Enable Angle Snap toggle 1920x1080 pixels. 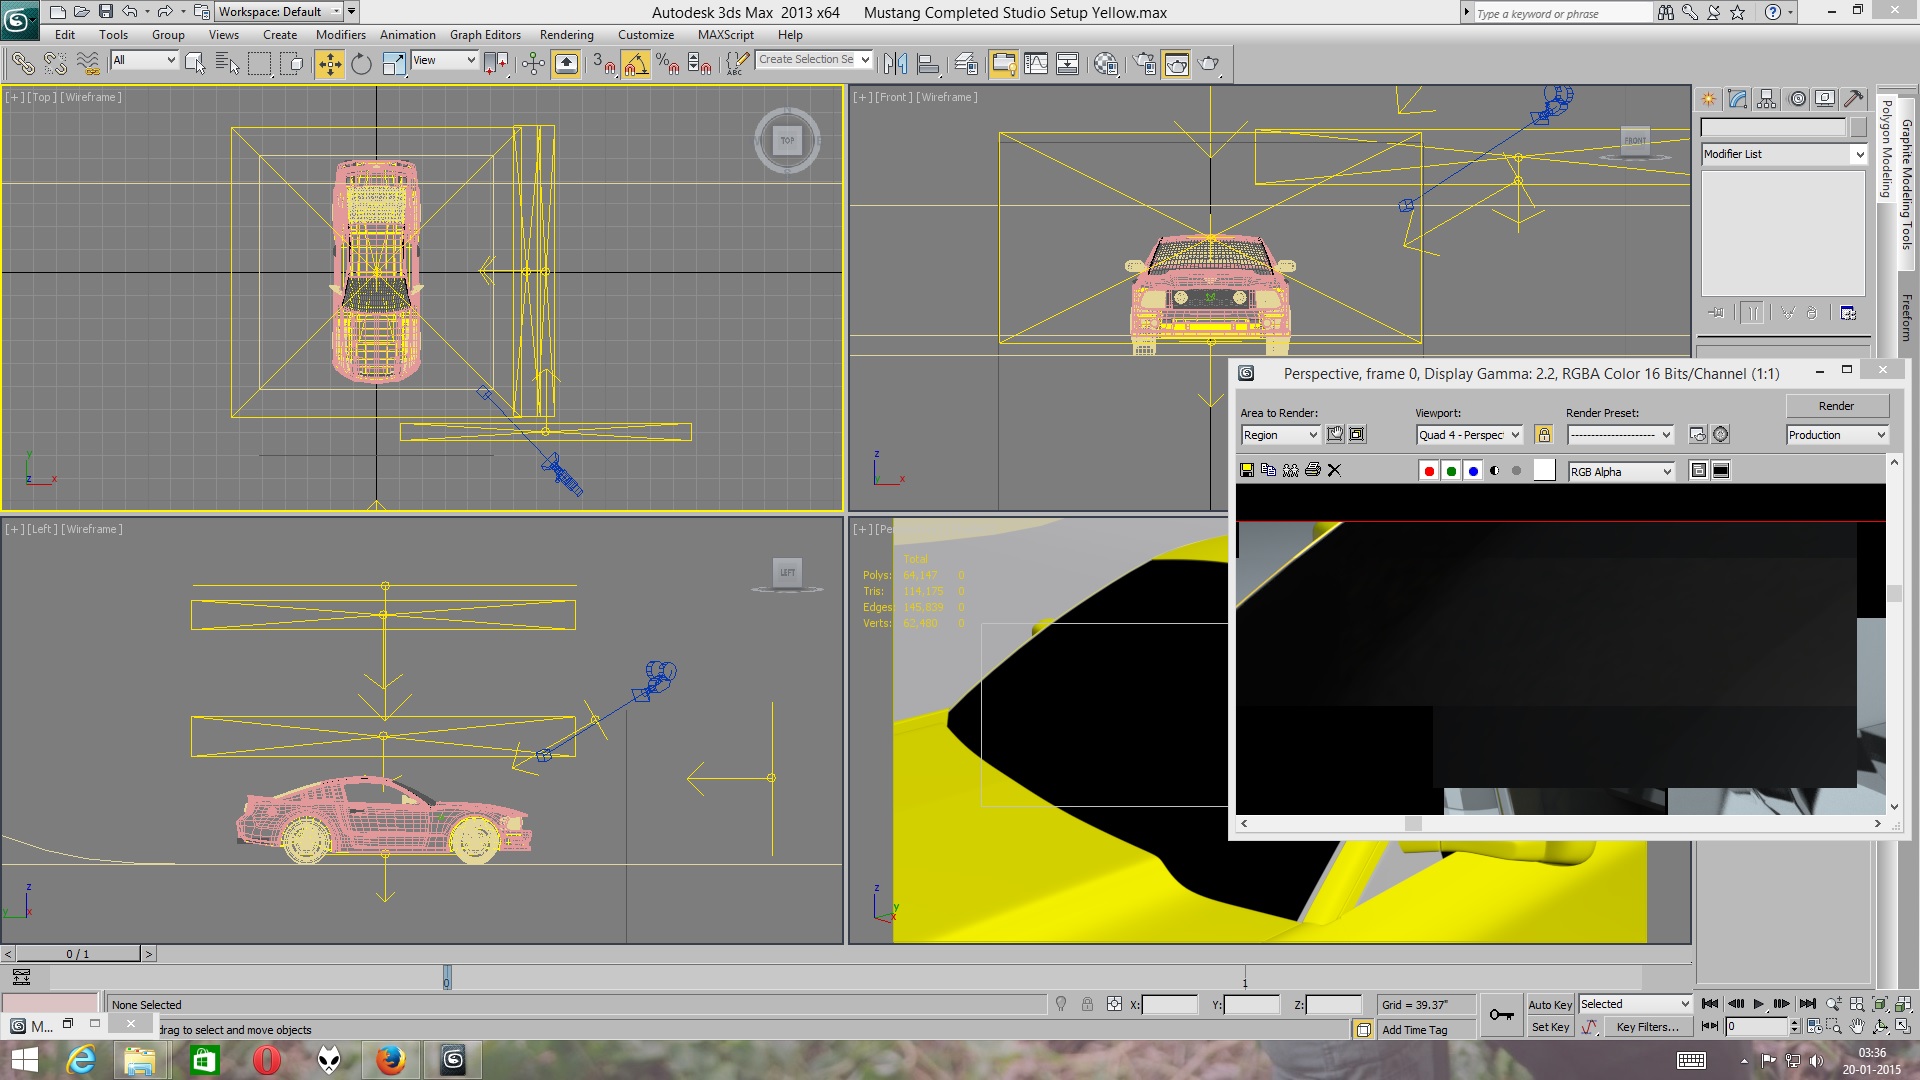[x=637, y=63]
